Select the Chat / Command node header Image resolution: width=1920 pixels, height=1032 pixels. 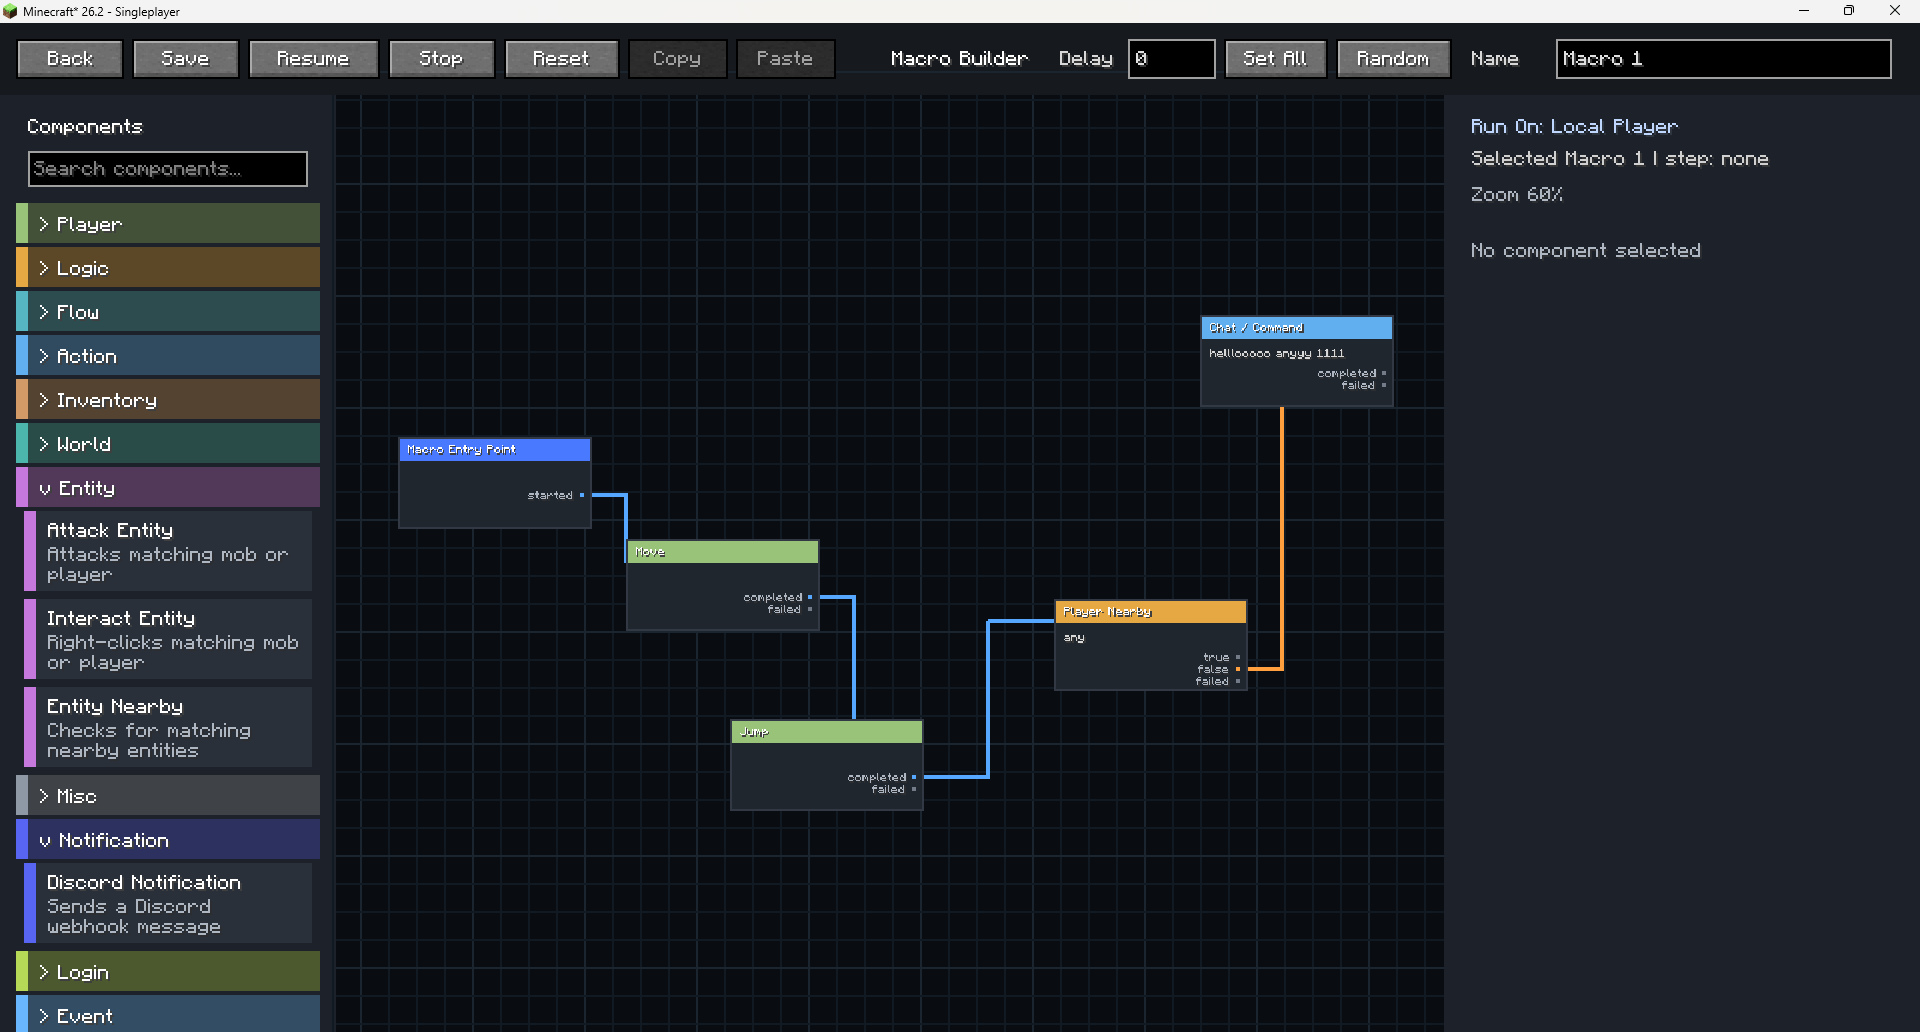pyautogui.click(x=1297, y=328)
